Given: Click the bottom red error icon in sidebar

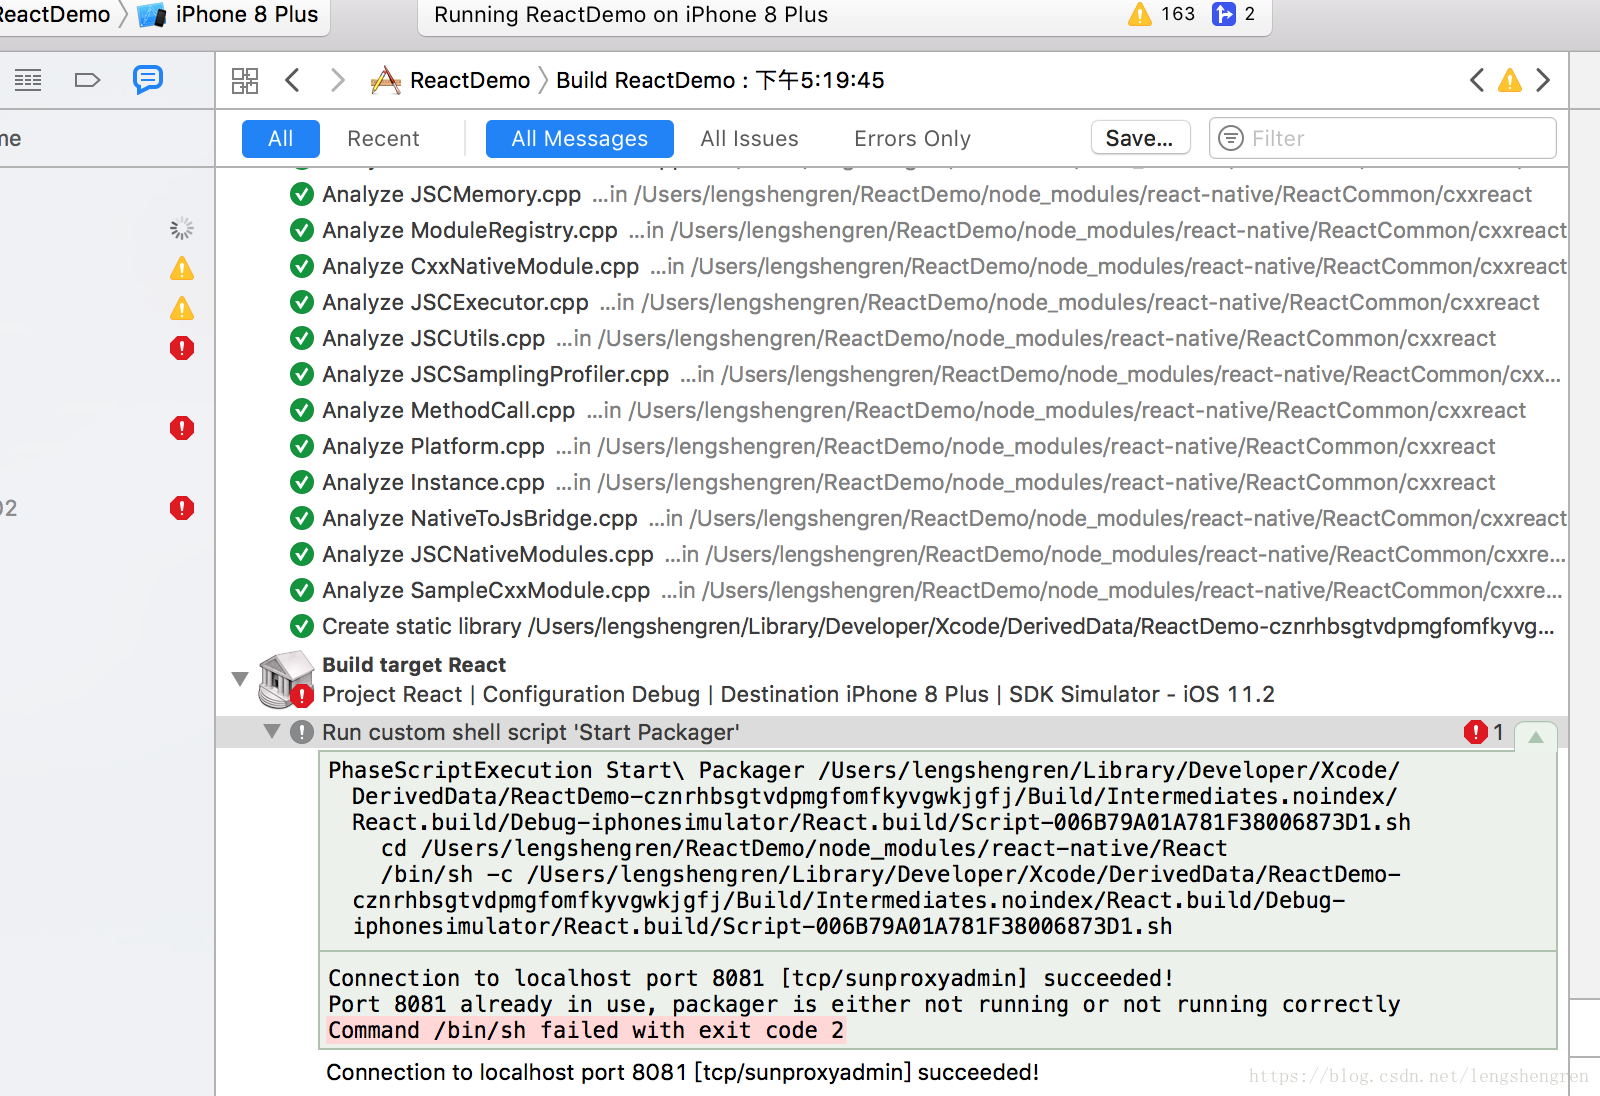Looking at the screenshot, I should tap(182, 508).
